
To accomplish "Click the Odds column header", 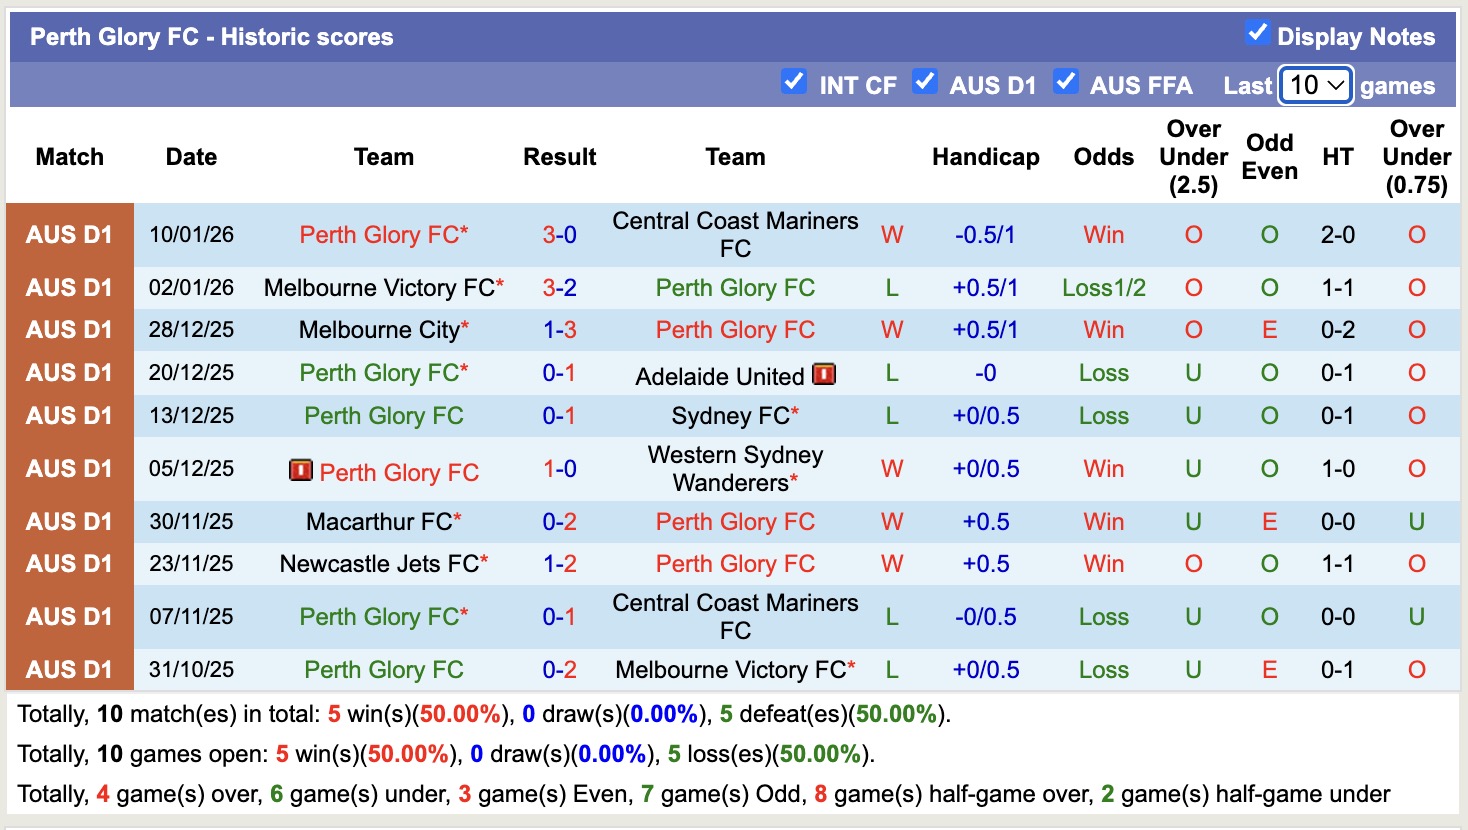I will click(x=1103, y=157).
